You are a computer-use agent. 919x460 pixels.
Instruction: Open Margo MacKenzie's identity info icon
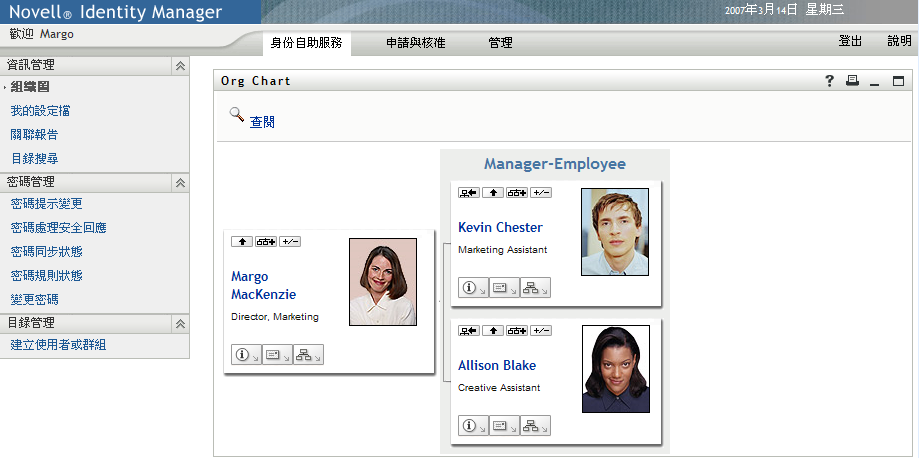point(246,355)
